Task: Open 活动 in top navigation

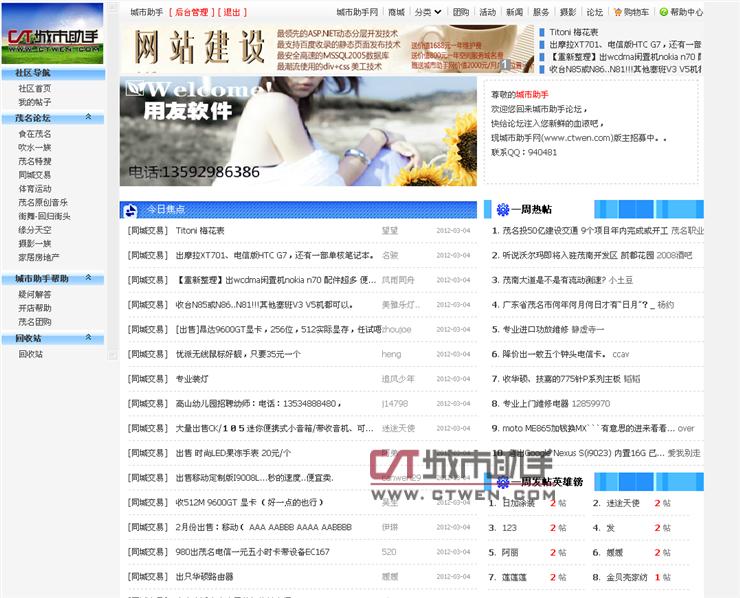Action: point(488,12)
